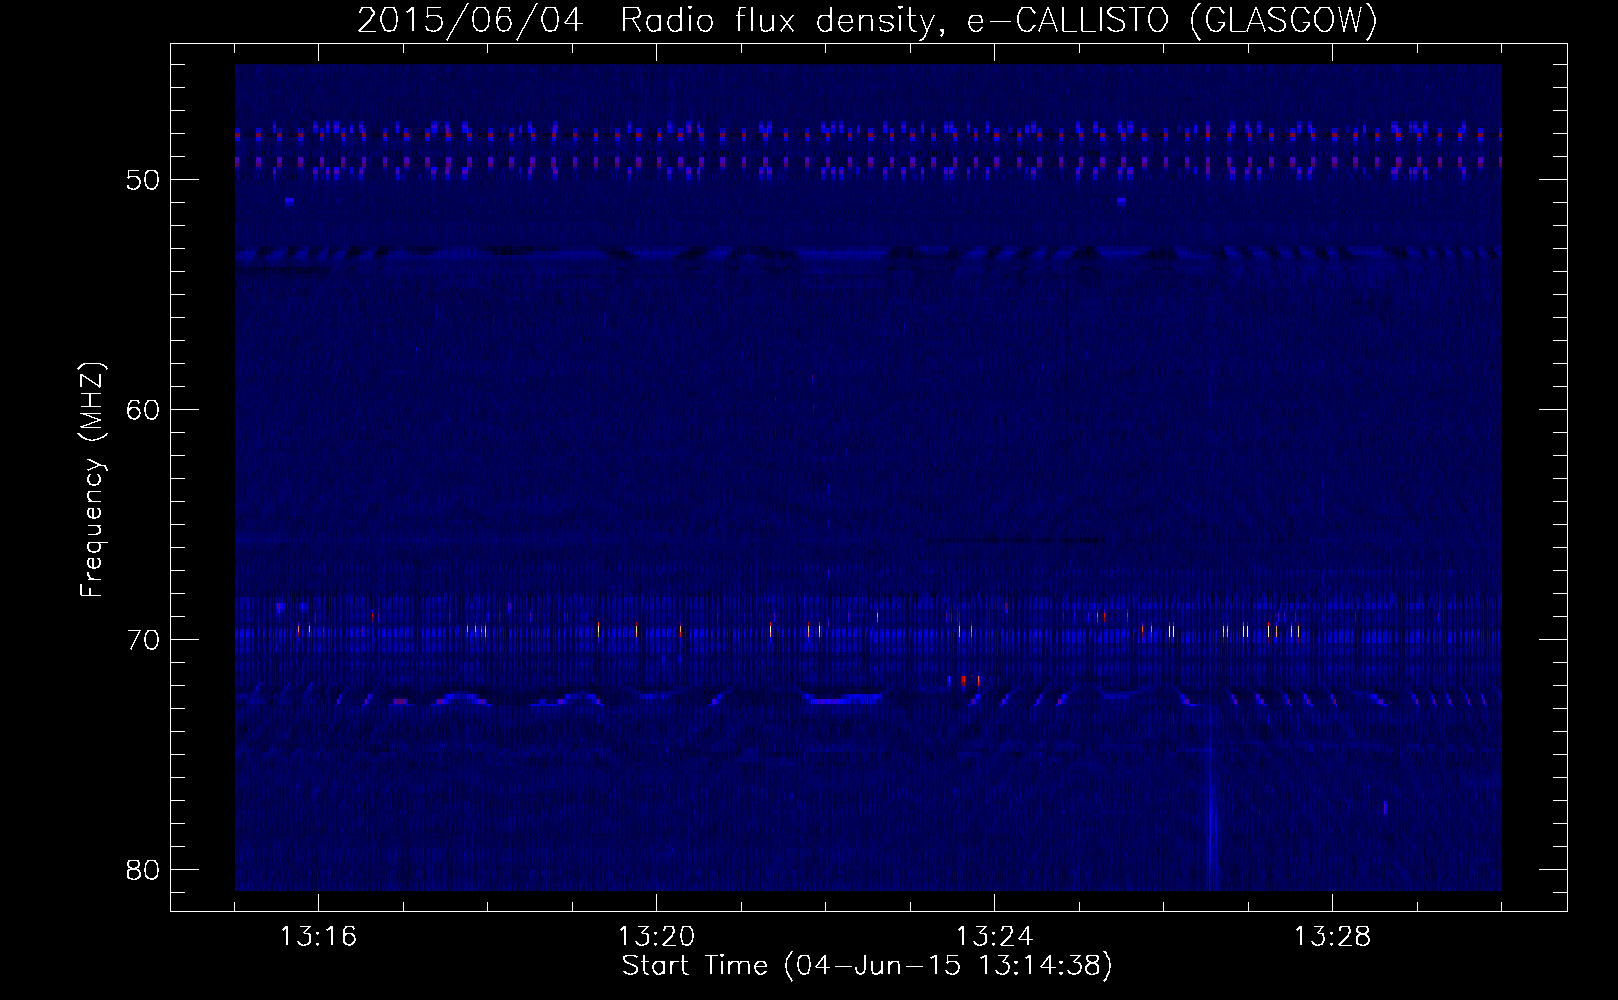Click the frequency tick label "80"
Image resolution: width=1618 pixels, height=1000 pixels.
tap(143, 870)
